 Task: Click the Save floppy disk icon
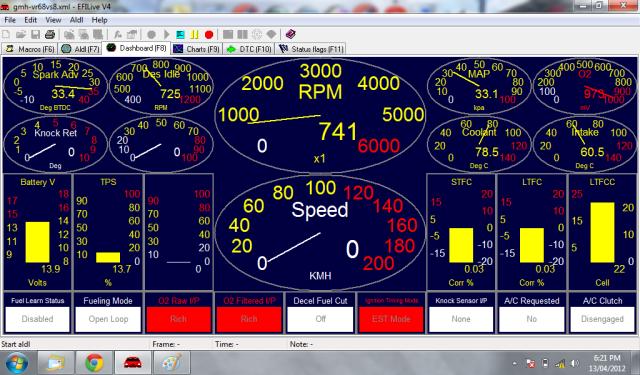(x=36, y=35)
